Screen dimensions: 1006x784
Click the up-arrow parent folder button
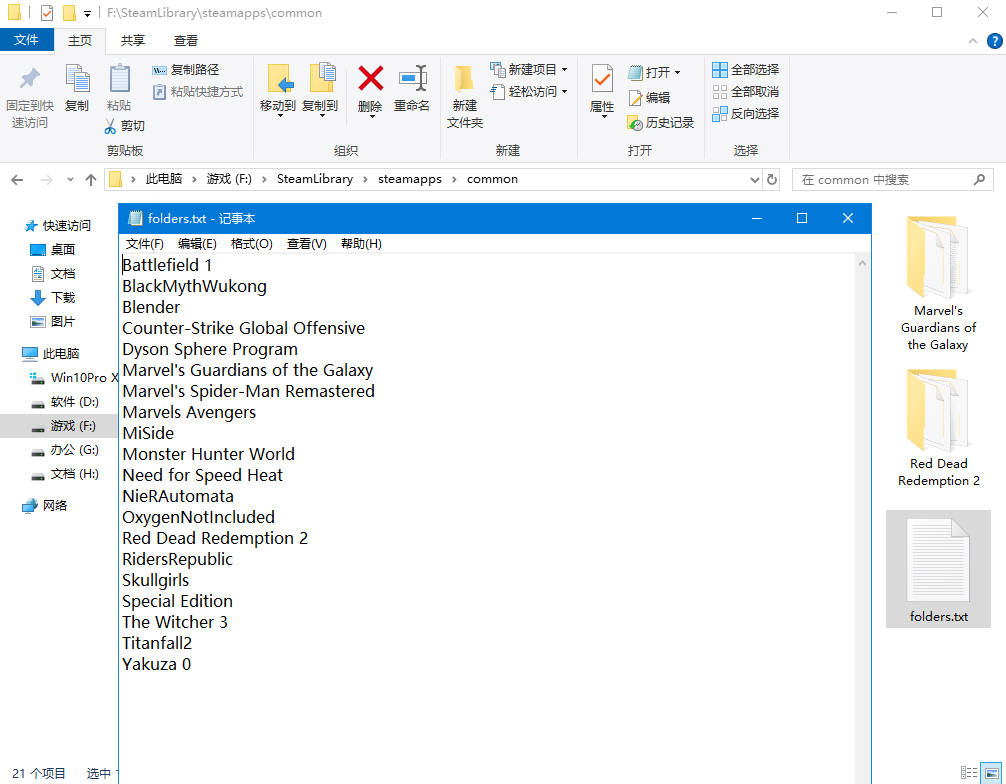pos(91,180)
